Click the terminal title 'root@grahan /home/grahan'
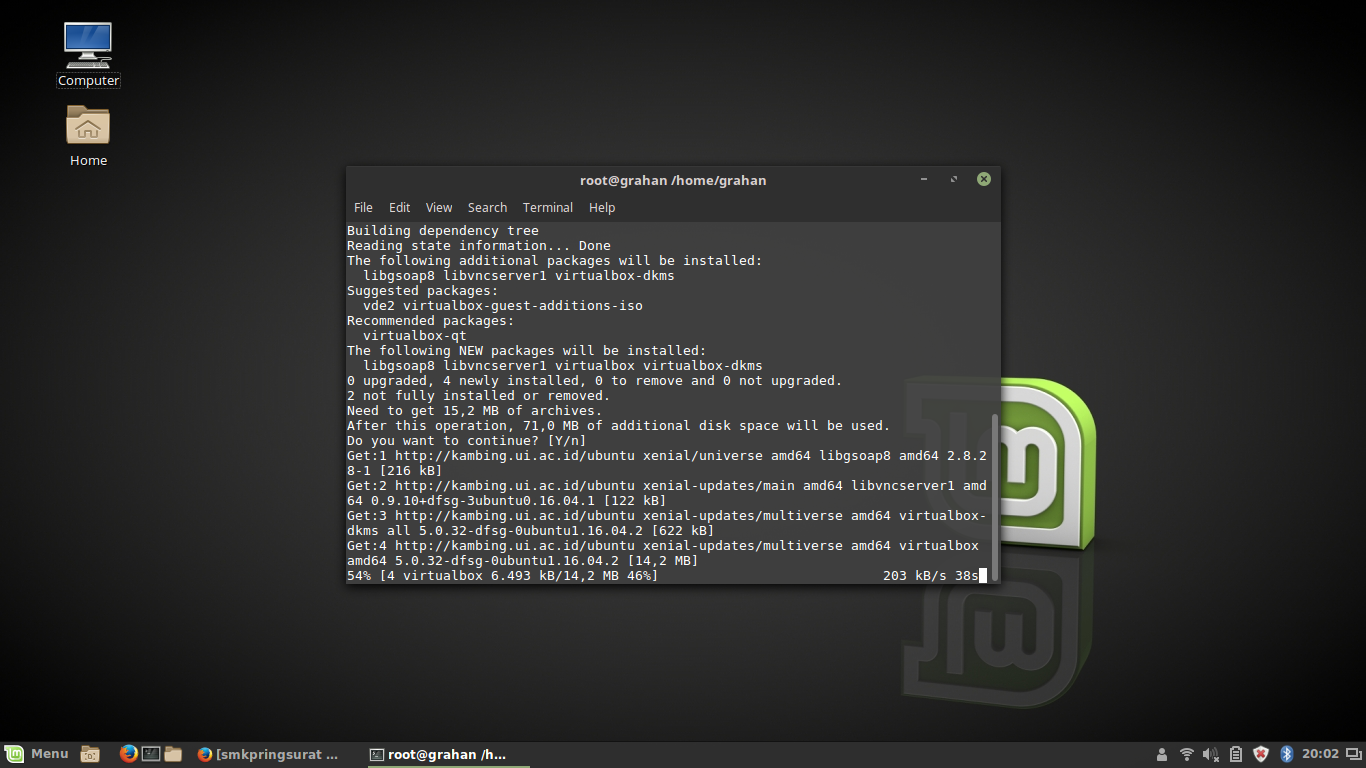The image size is (1366, 768). pyautogui.click(x=673, y=180)
